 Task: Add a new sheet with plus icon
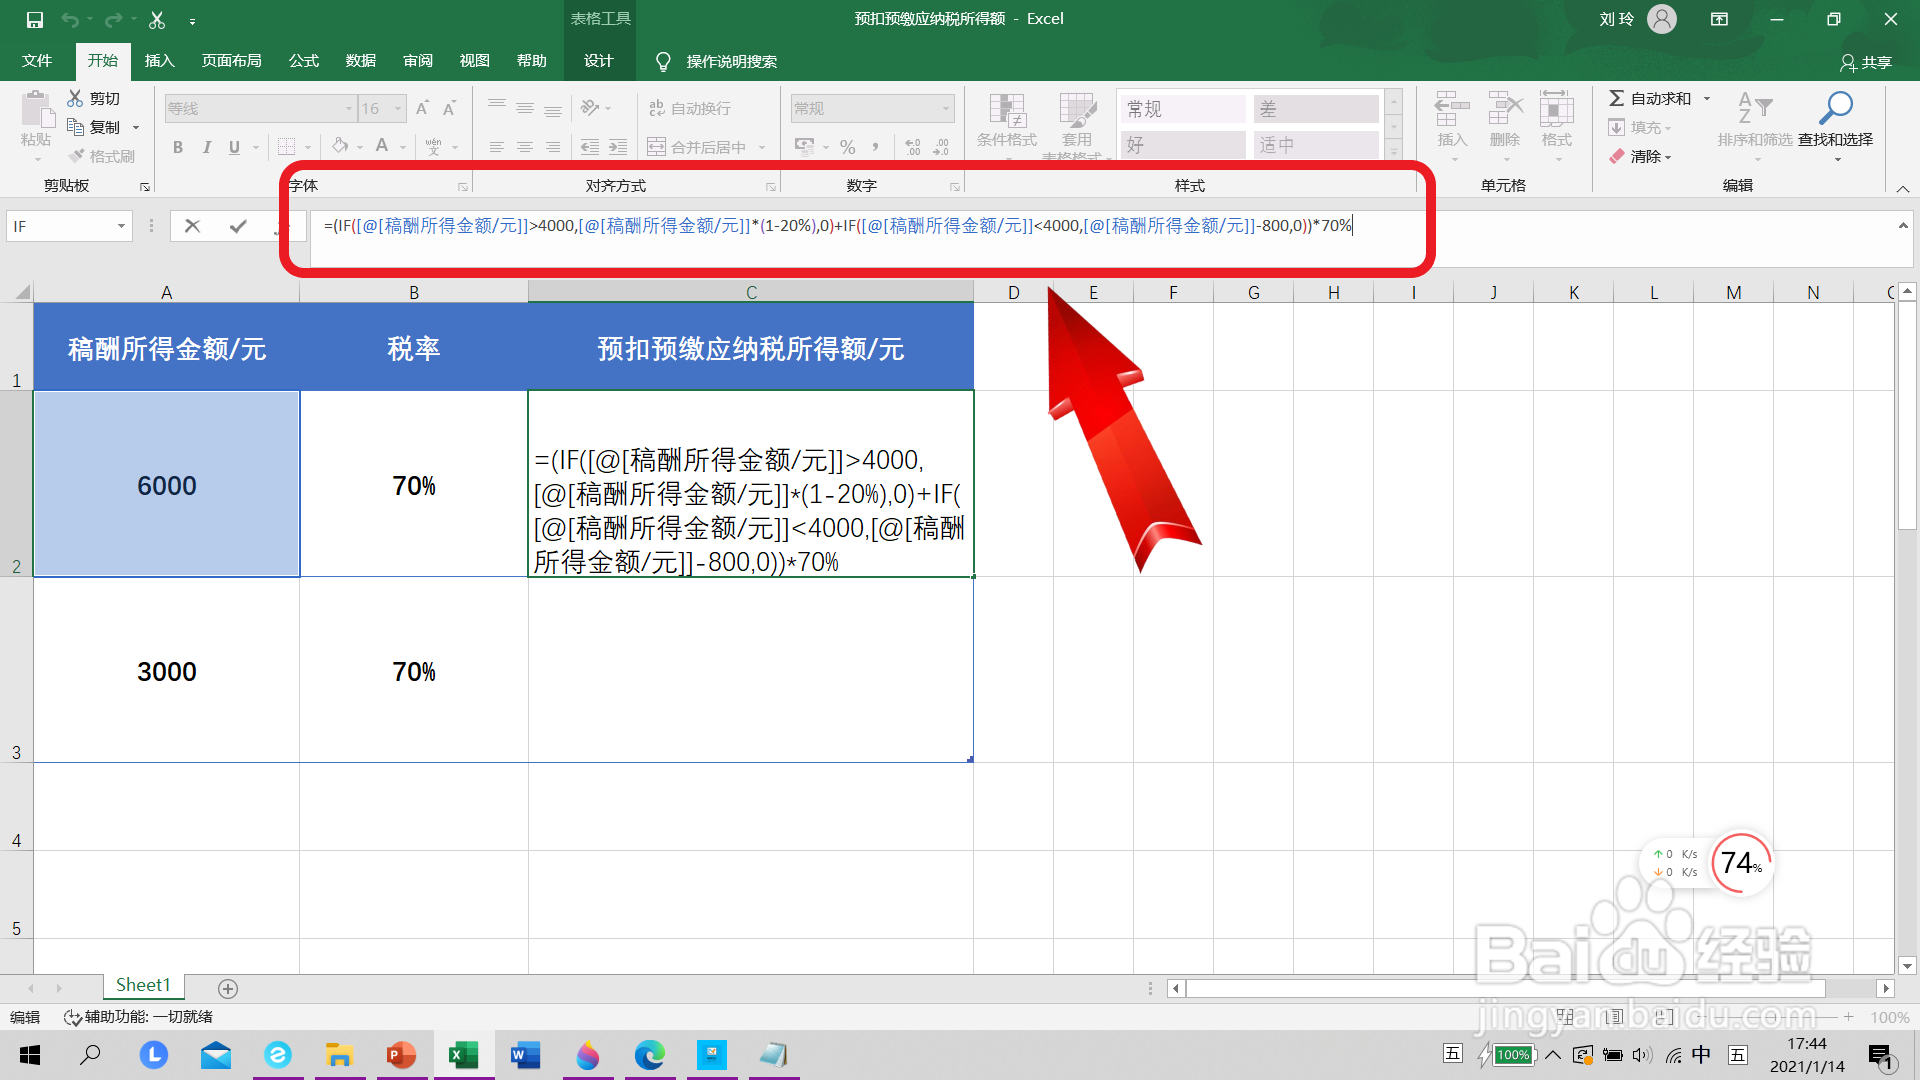point(228,988)
